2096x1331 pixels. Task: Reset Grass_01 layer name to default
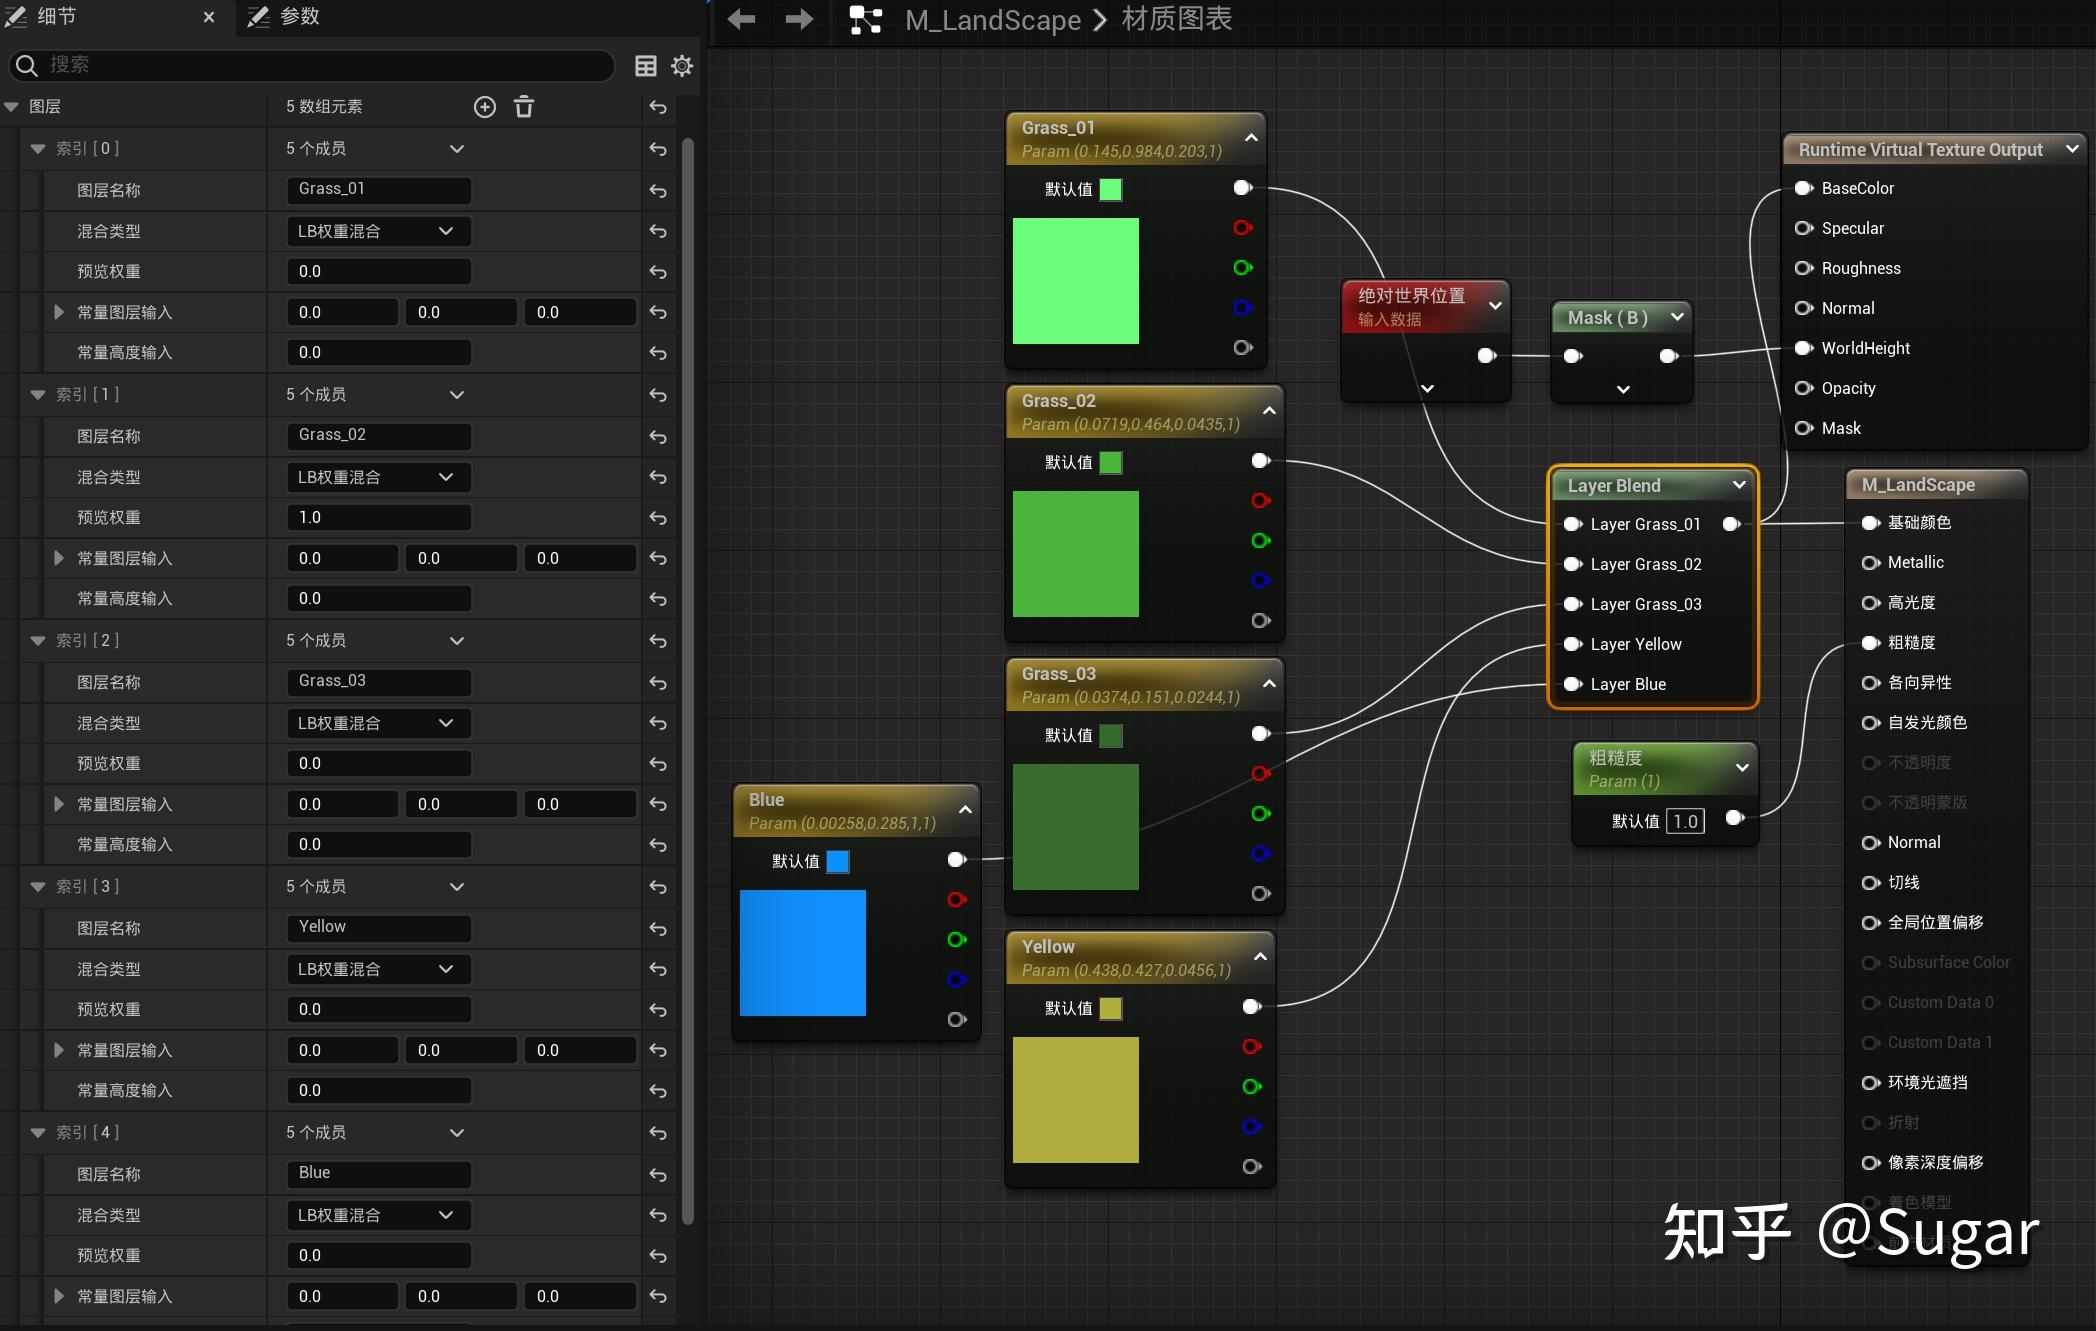(658, 190)
